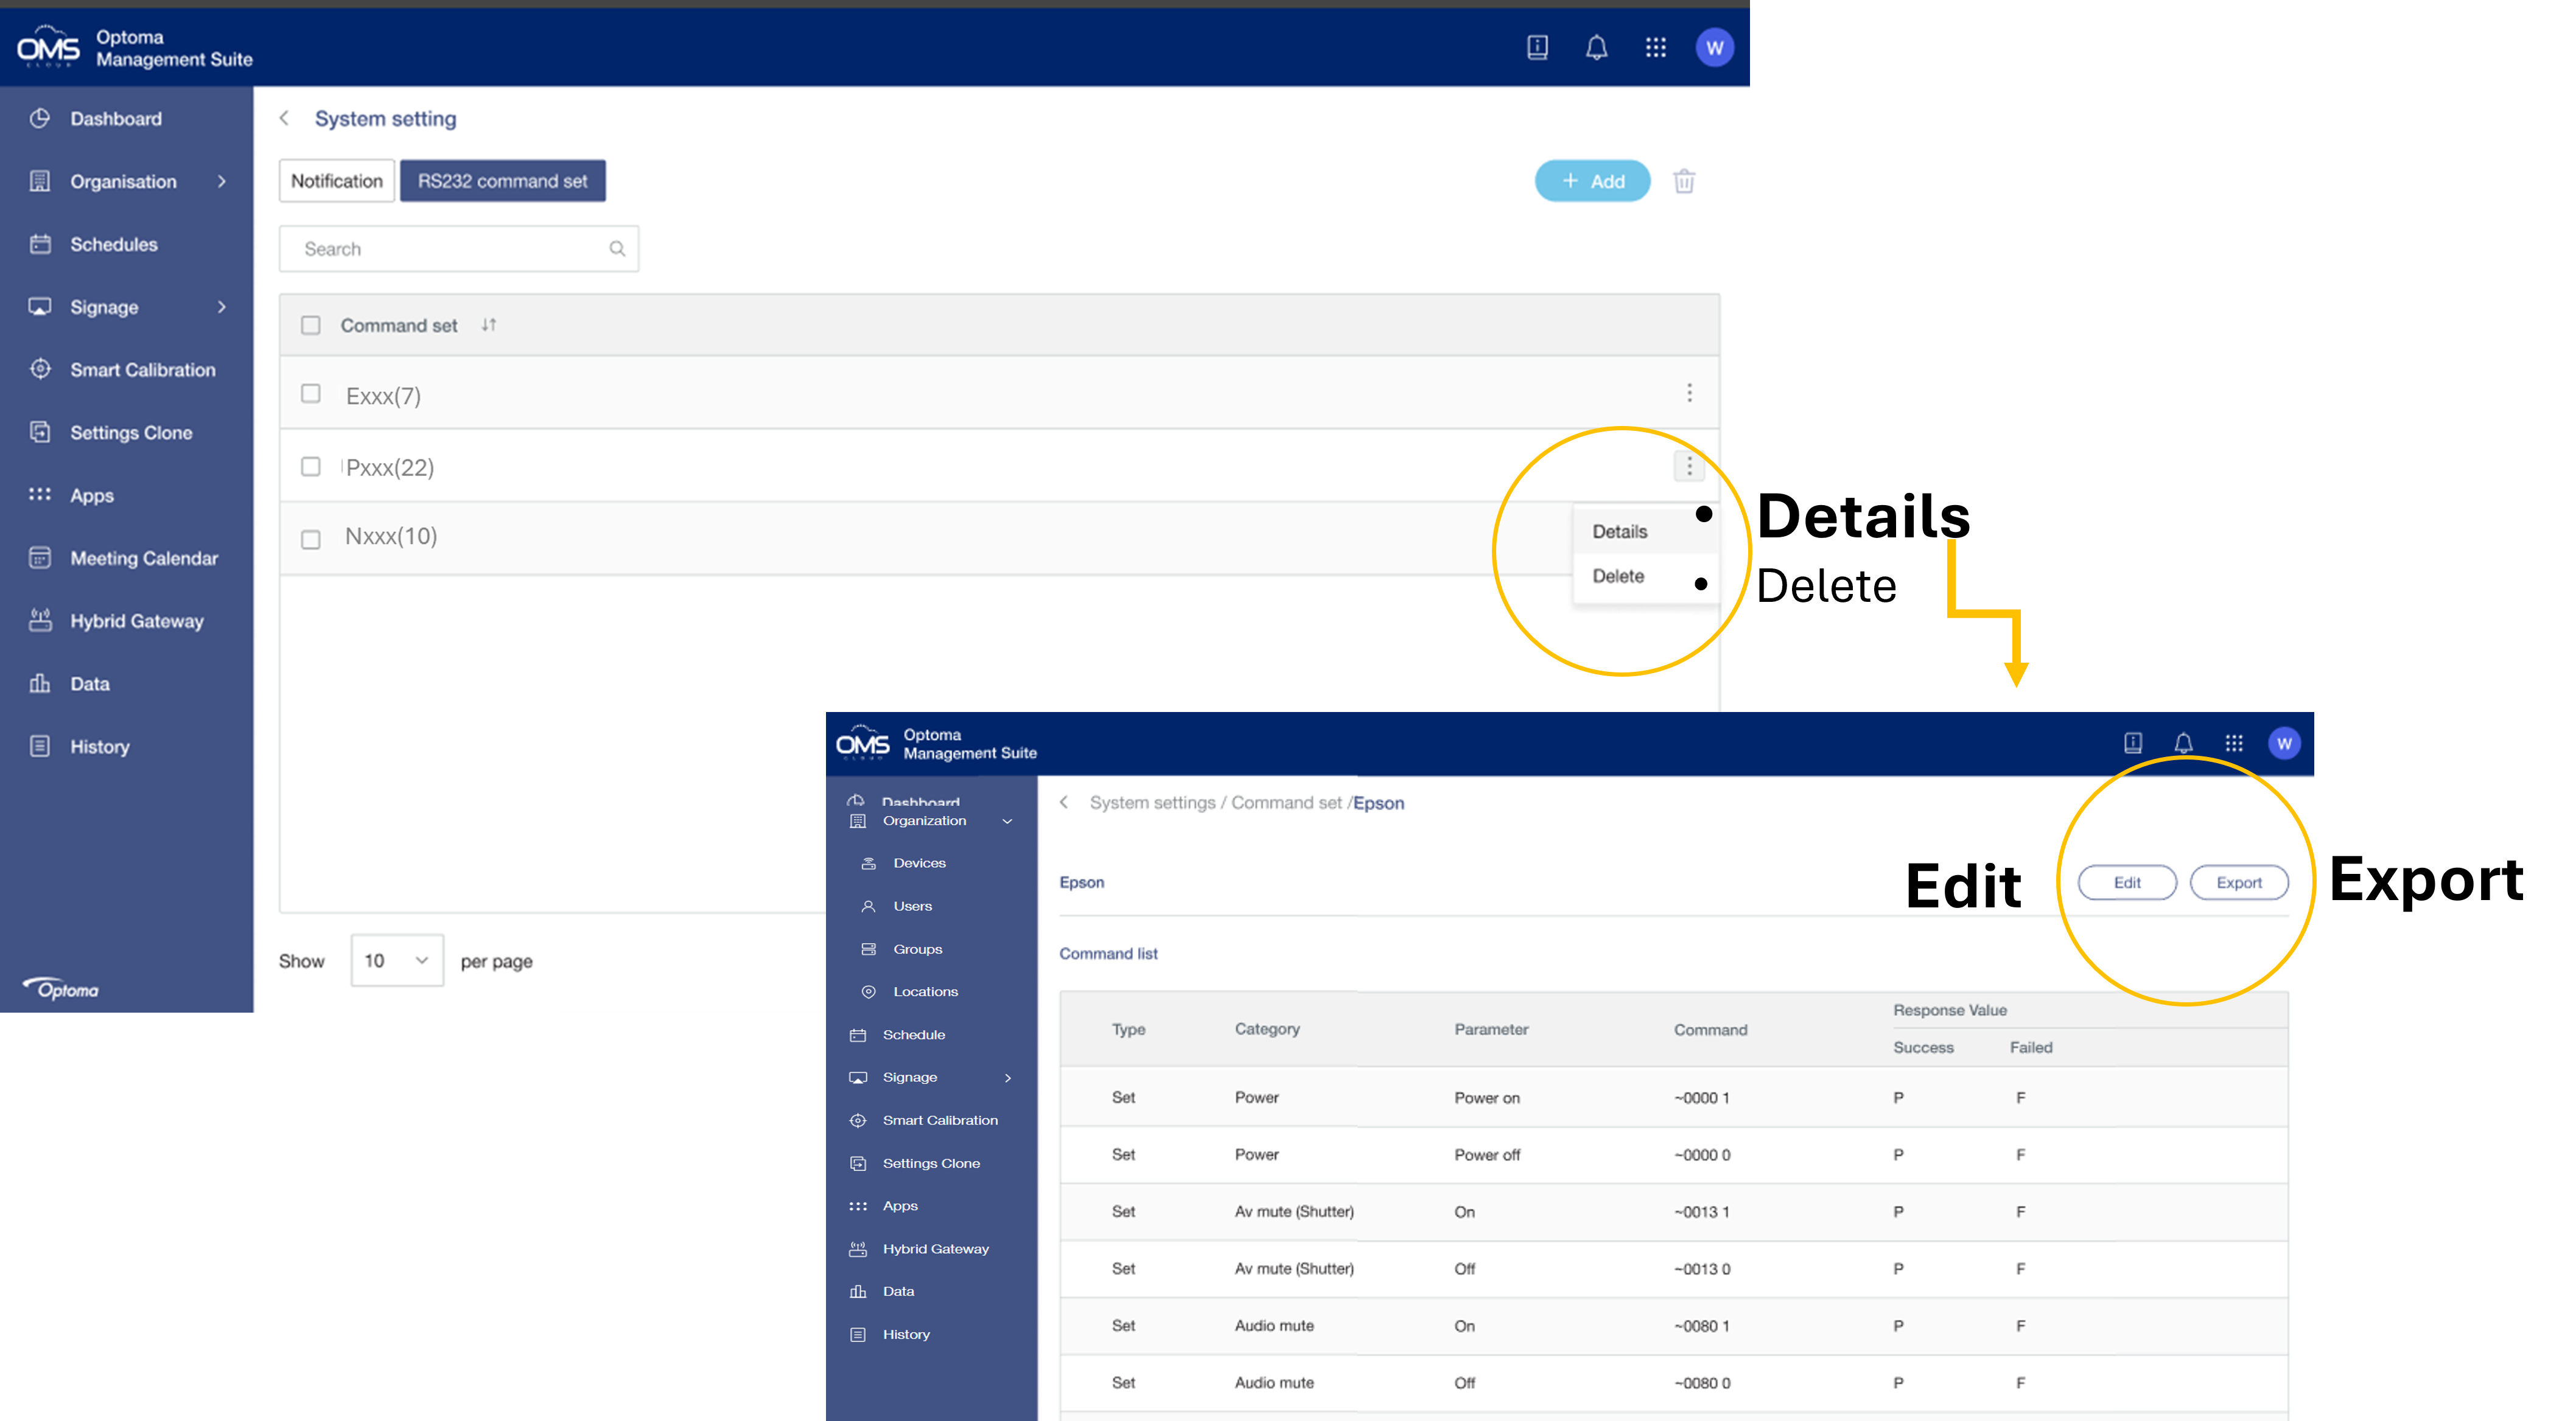Choose Details from the context menu
The height and width of the screenshot is (1421, 2576).
point(1619,532)
